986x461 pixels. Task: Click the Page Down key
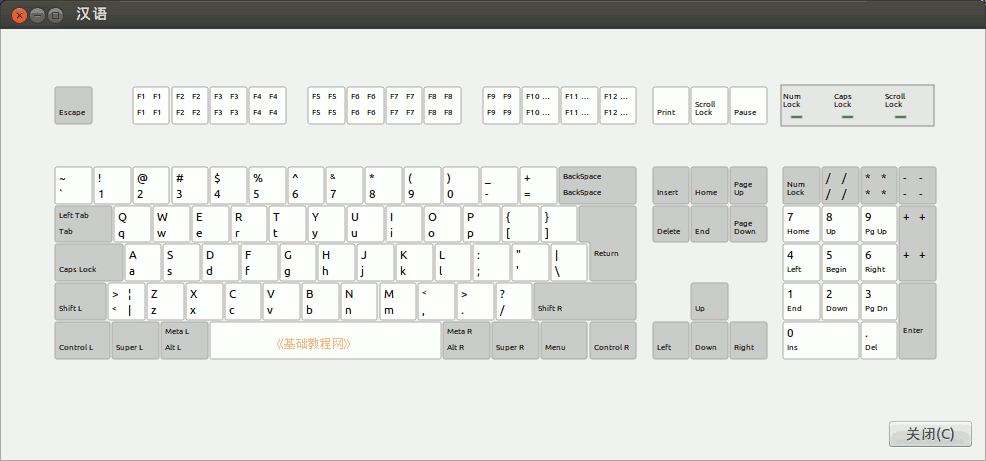pyautogui.click(x=748, y=224)
